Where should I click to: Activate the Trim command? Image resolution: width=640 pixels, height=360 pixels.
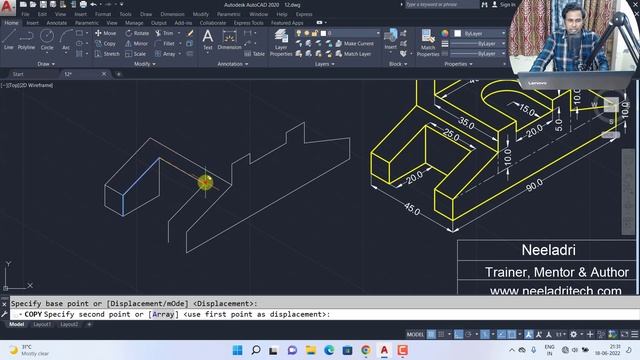pos(164,33)
